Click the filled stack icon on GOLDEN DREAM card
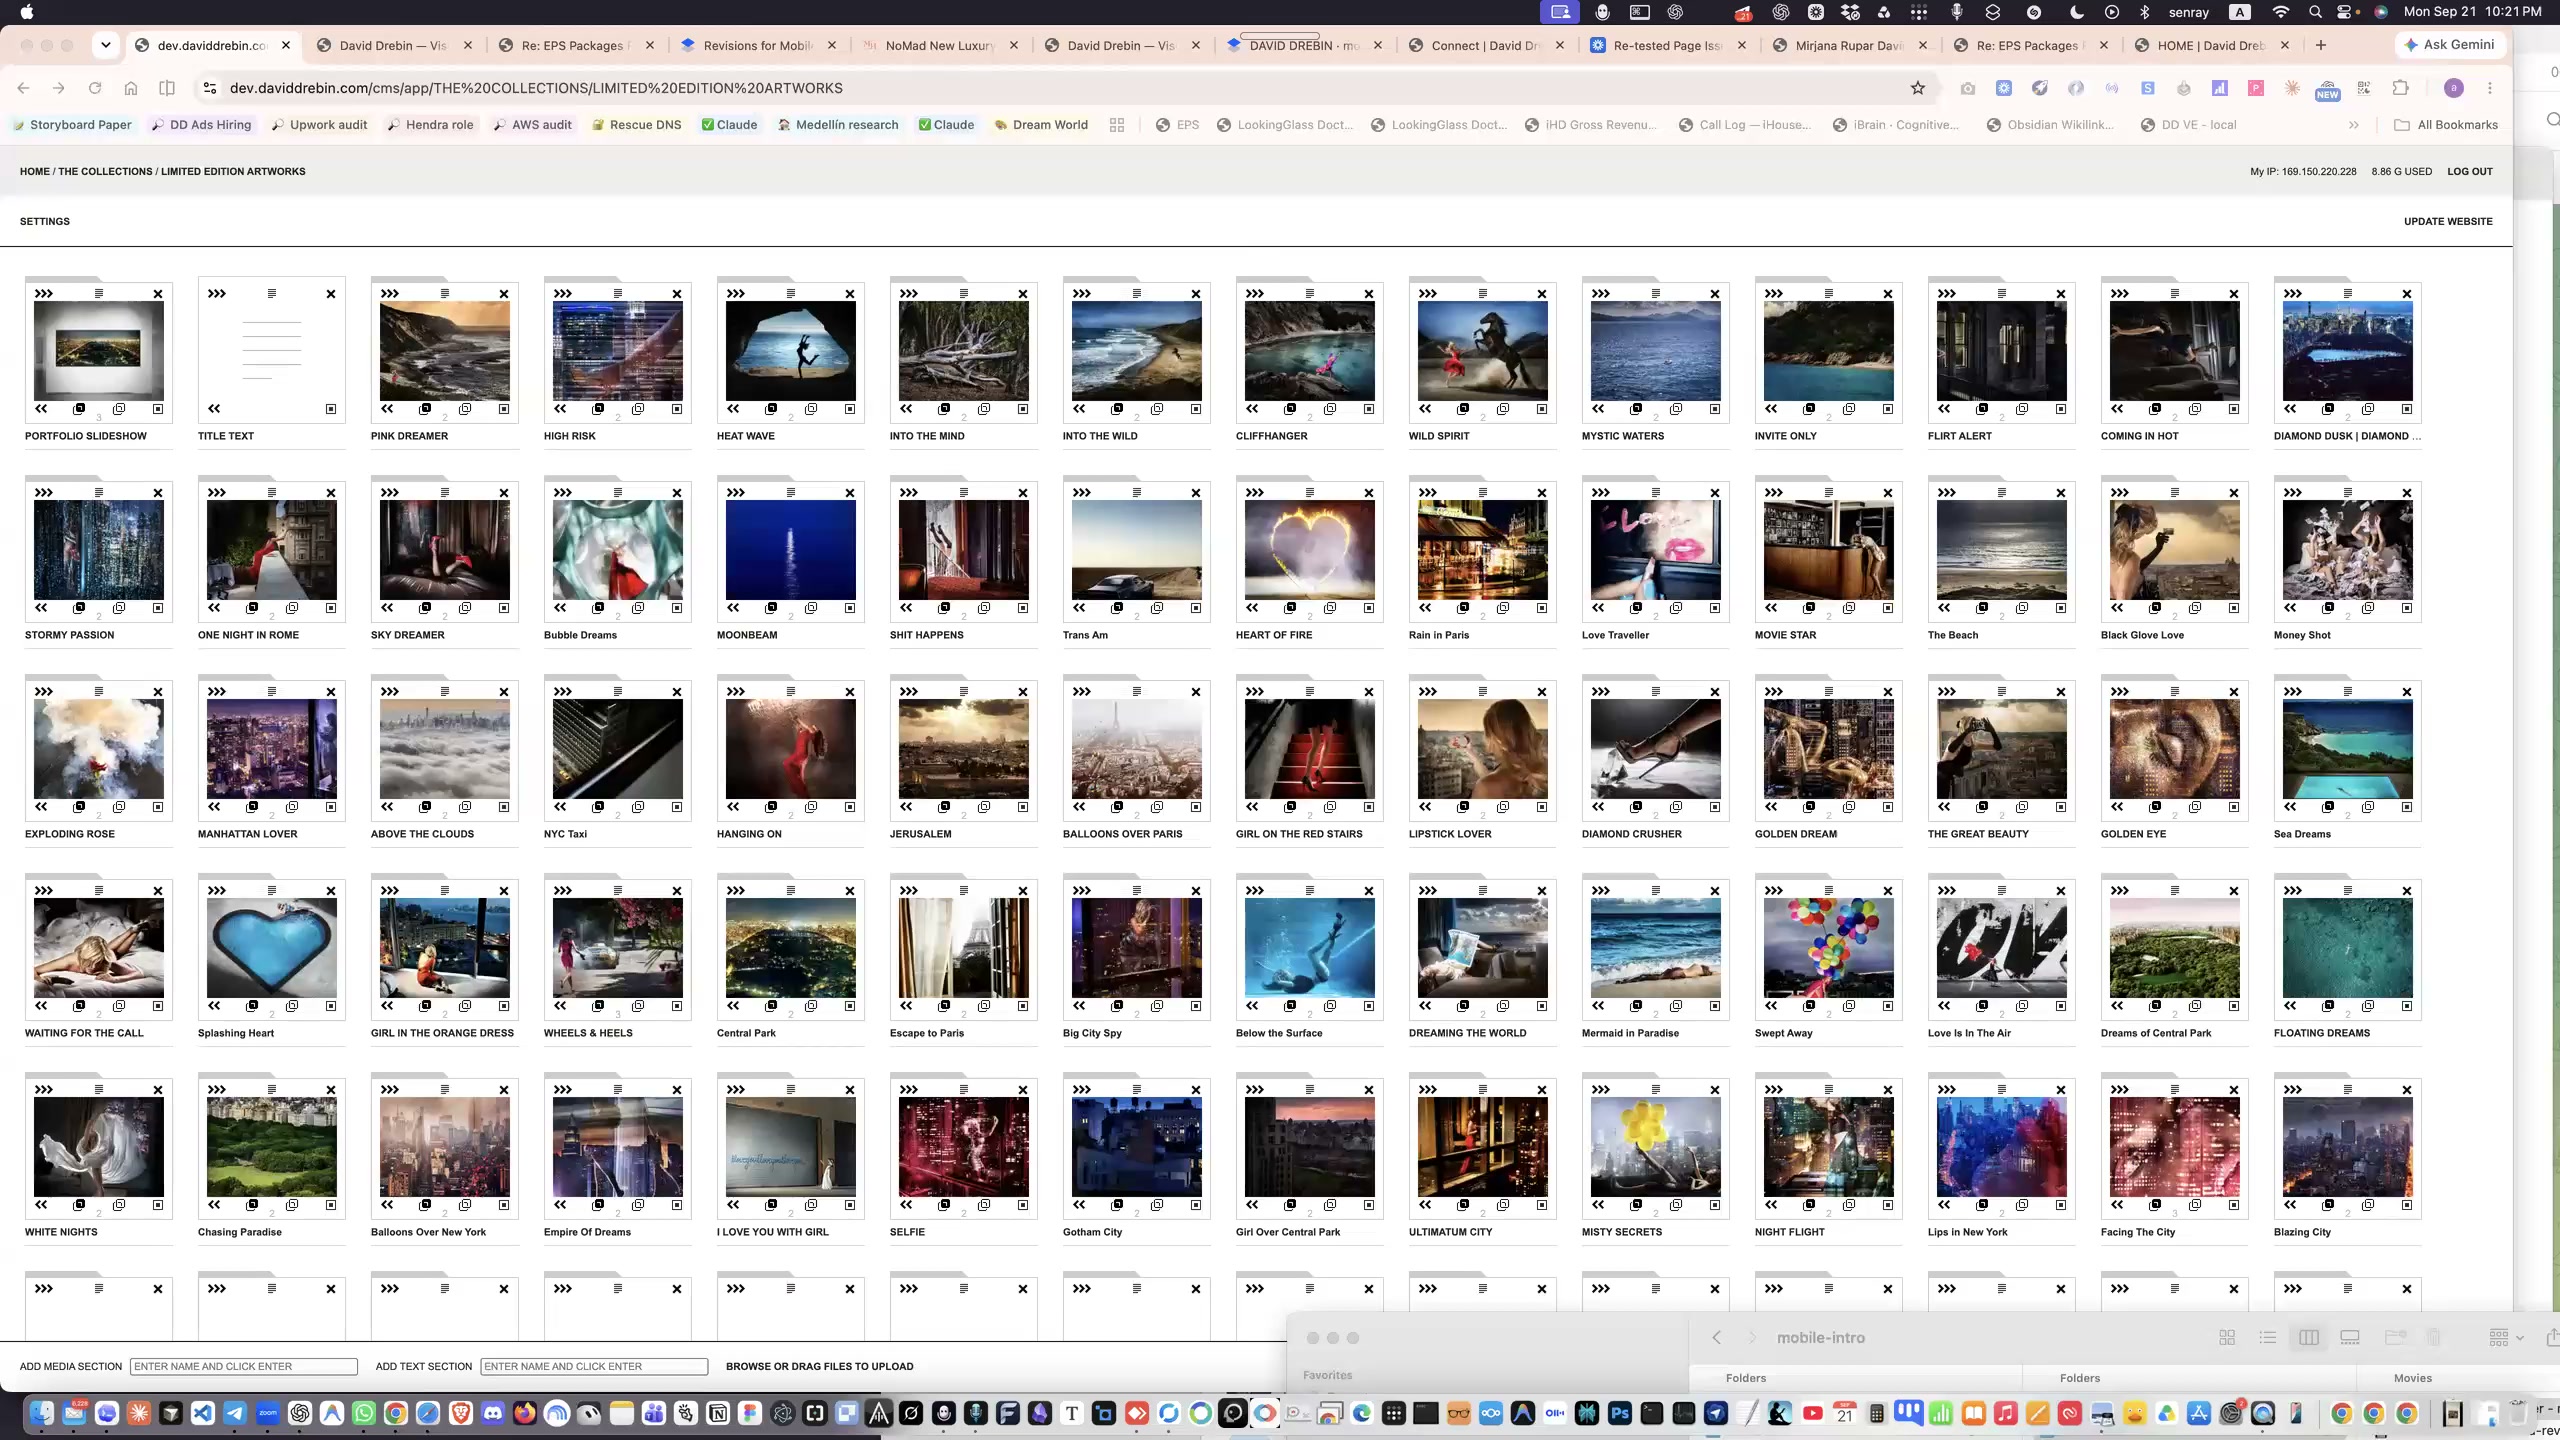The width and height of the screenshot is (2560, 1440). point(1809,806)
